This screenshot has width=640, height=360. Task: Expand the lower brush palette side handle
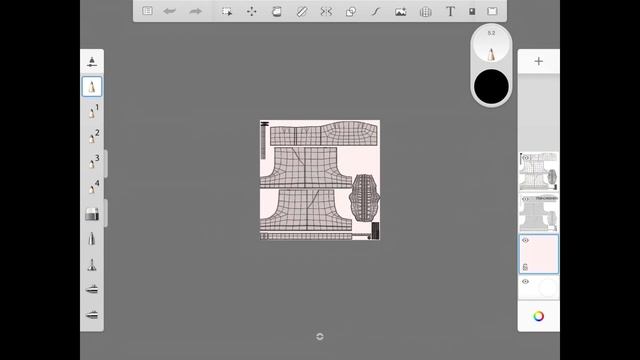pyautogui.click(x=106, y=213)
